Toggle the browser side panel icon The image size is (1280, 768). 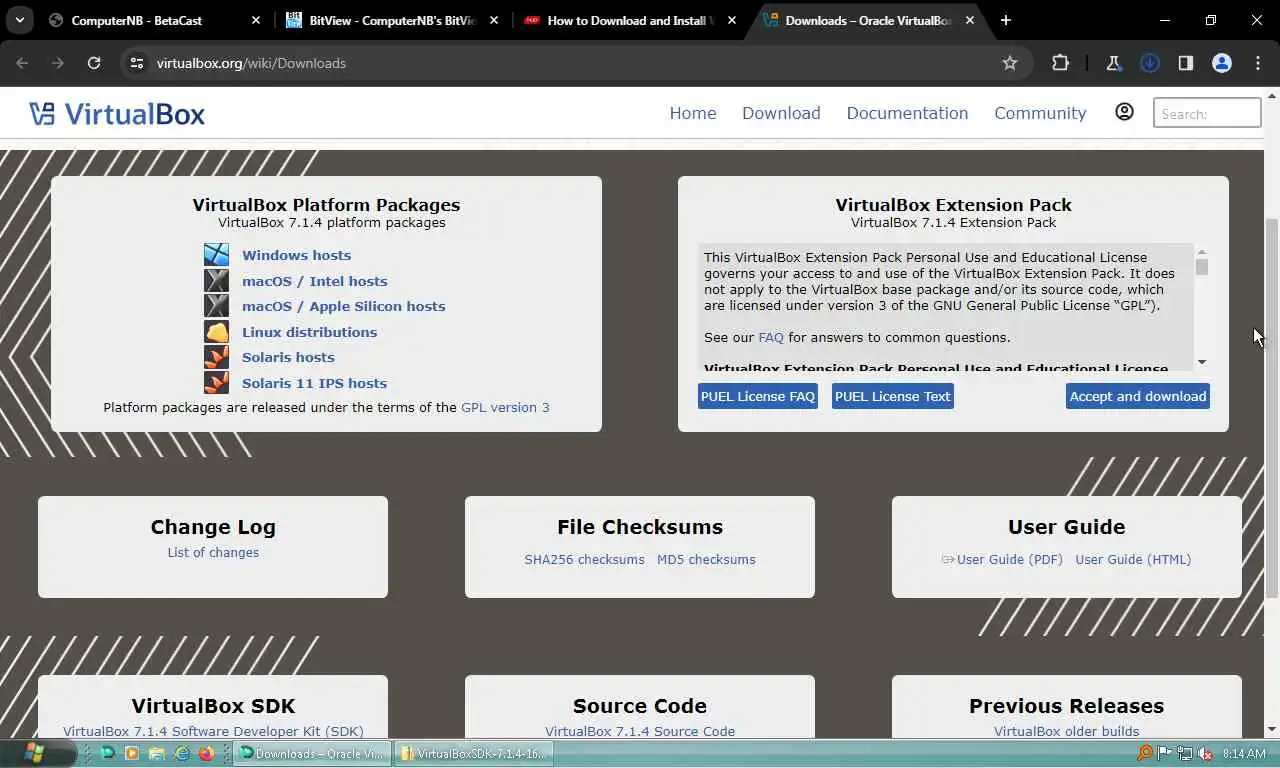click(1185, 63)
